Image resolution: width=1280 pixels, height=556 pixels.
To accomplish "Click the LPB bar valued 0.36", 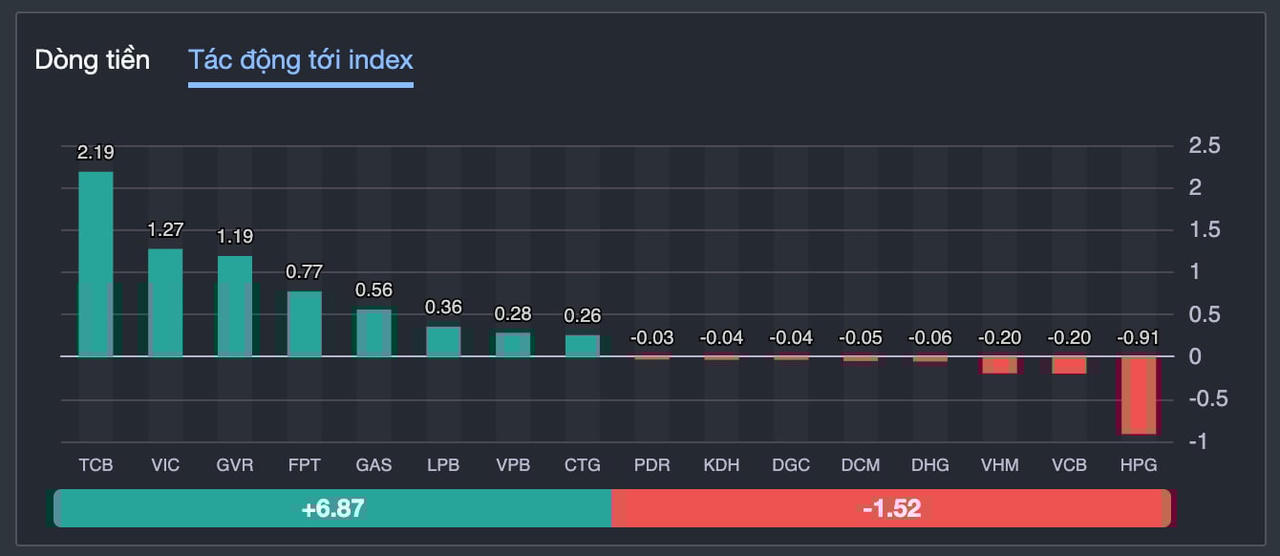I will (x=443, y=341).
